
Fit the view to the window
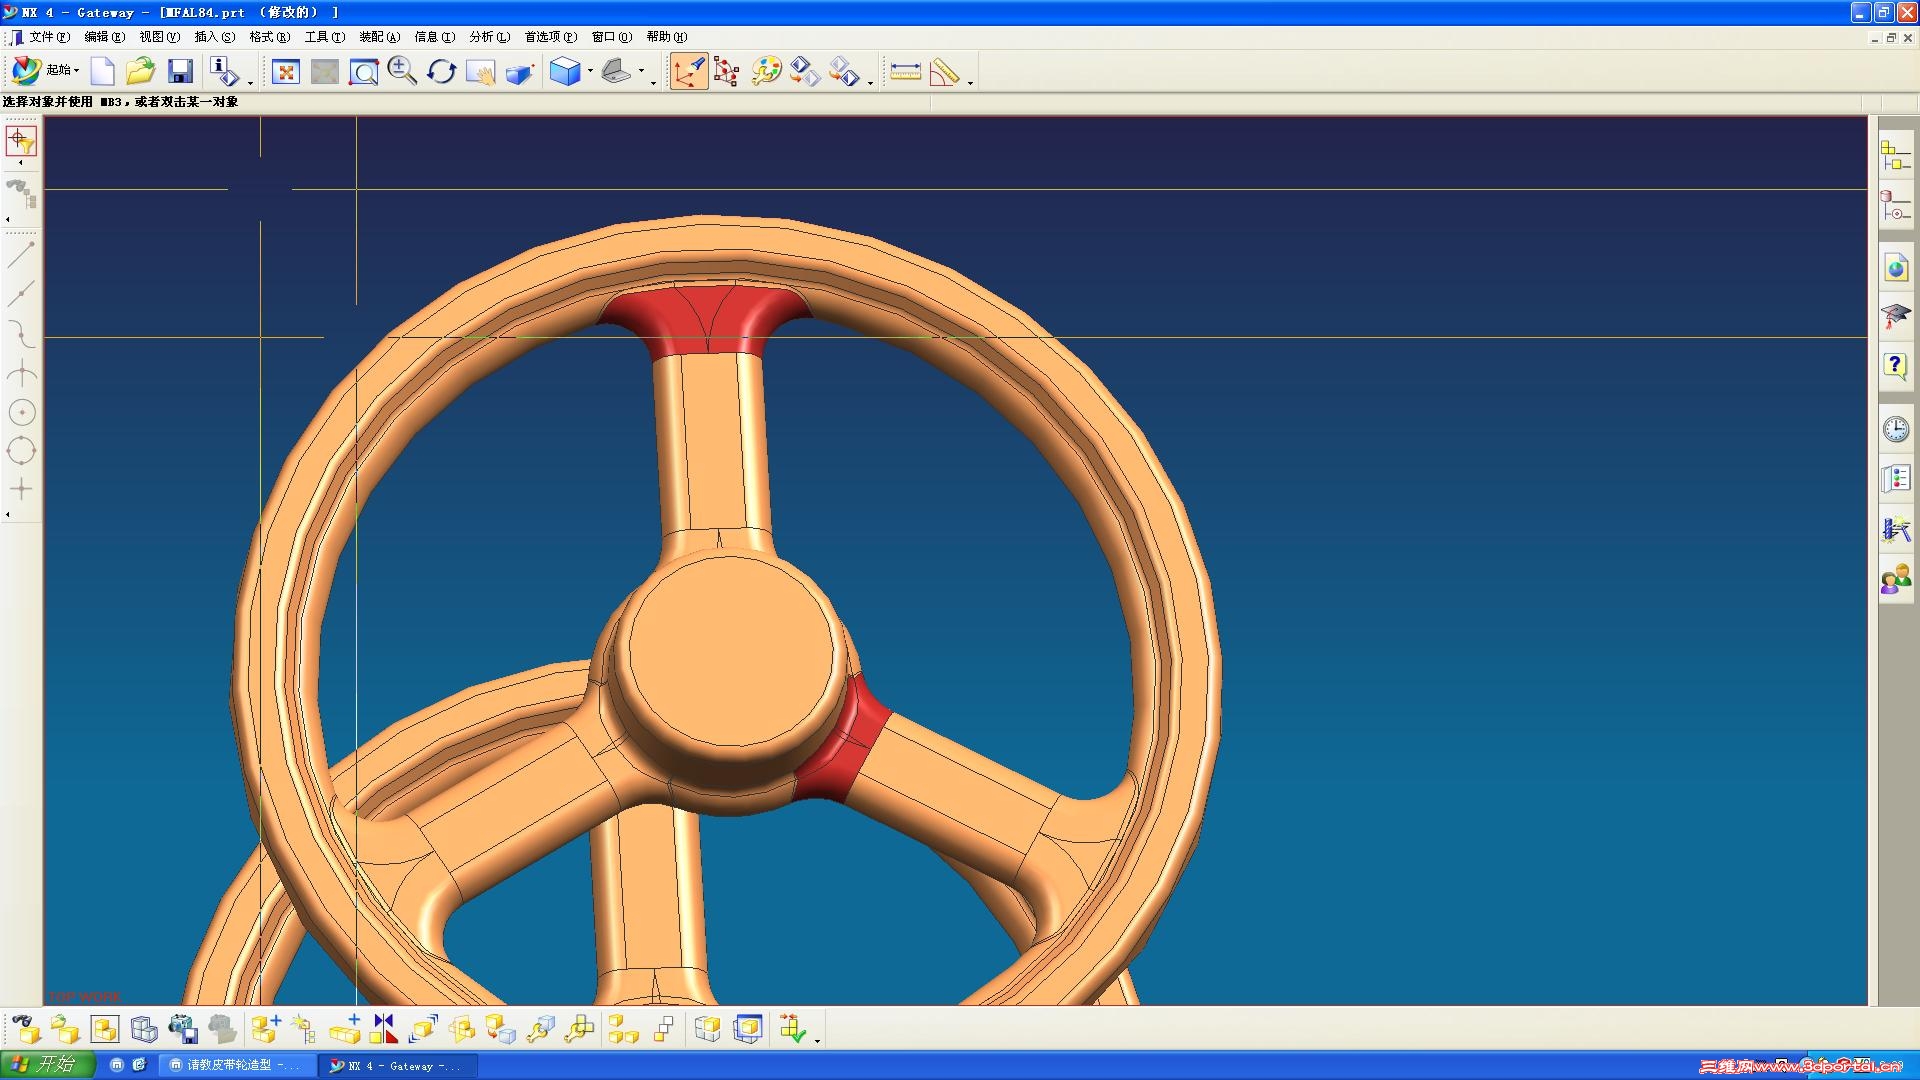point(286,72)
